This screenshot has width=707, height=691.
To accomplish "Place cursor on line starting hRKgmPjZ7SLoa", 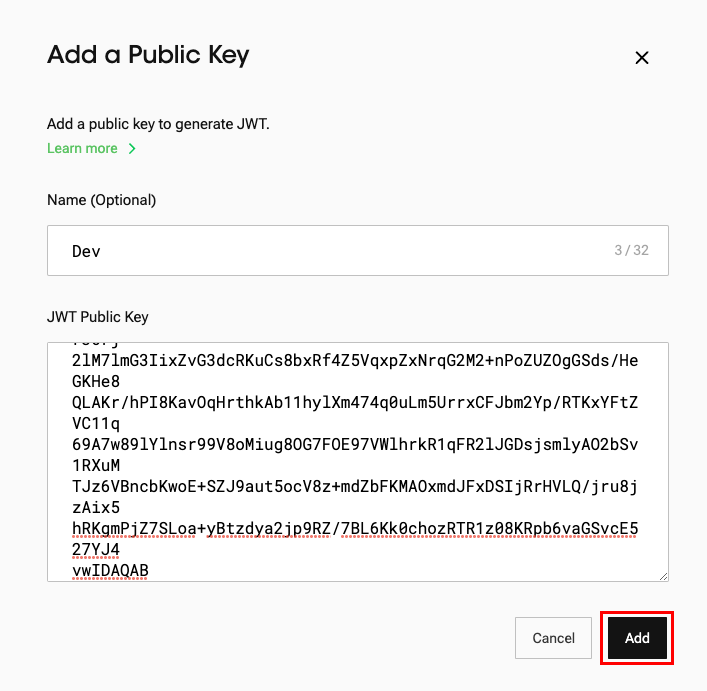I will click(355, 528).
